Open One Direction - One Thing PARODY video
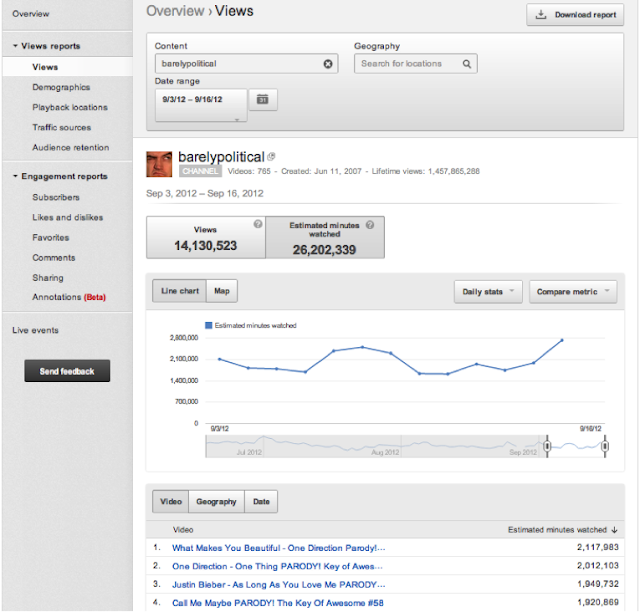640x612 pixels. (277, 566)
